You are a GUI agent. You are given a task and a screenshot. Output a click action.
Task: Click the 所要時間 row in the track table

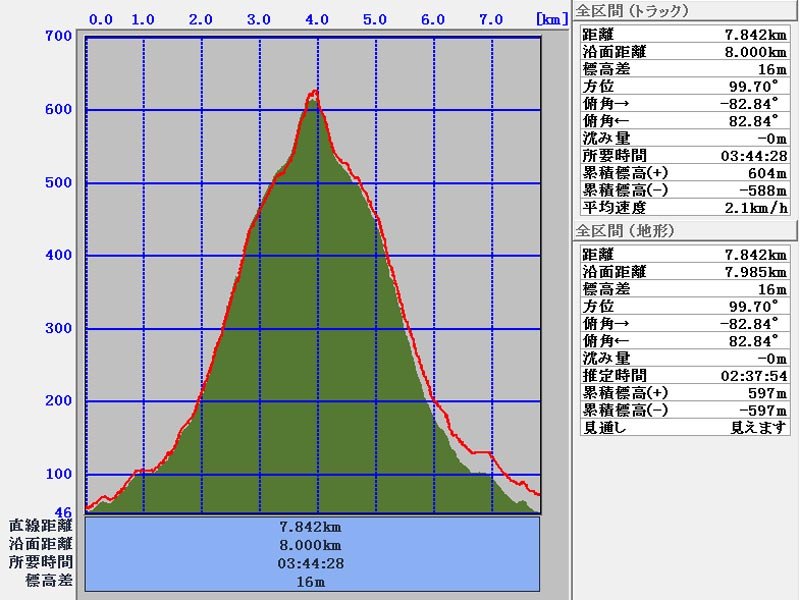tap(684, 155)
